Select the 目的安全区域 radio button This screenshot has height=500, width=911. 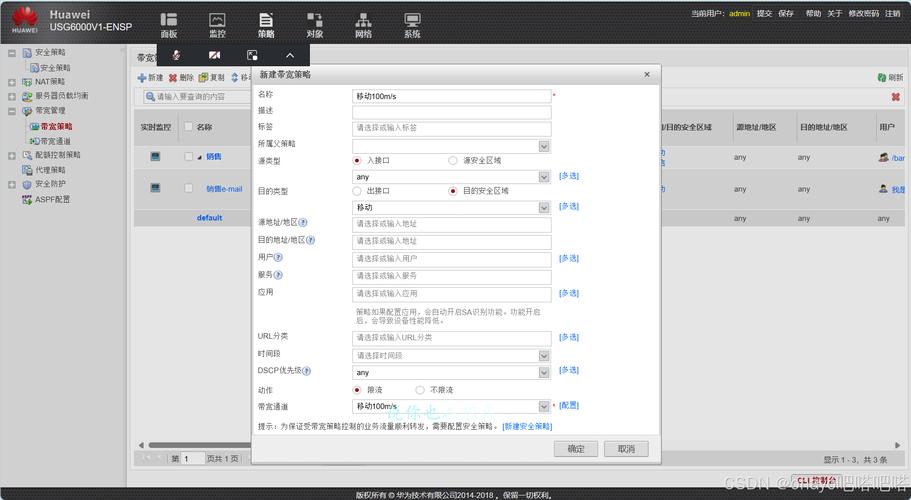point(453,190)
